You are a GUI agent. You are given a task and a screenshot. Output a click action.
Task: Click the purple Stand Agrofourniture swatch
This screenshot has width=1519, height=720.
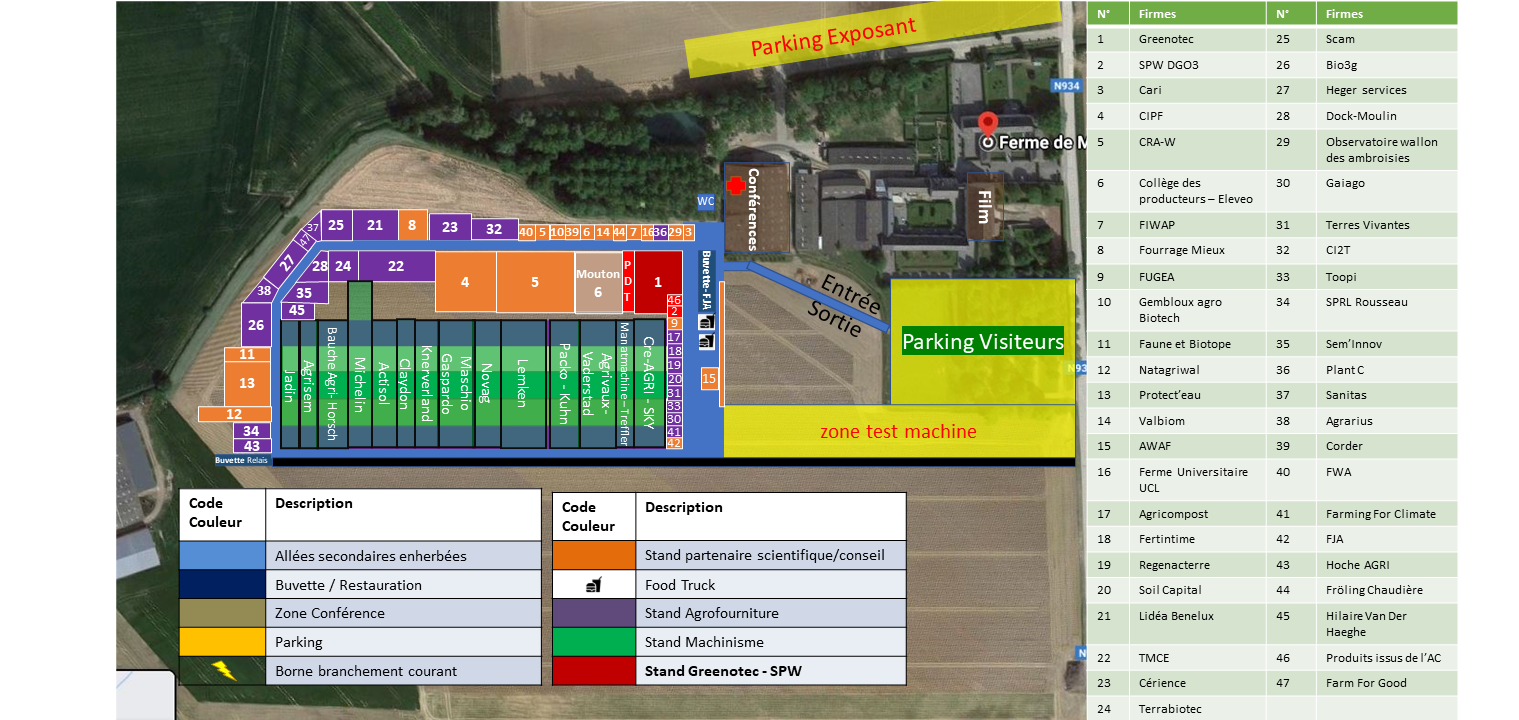pos(594,613)
